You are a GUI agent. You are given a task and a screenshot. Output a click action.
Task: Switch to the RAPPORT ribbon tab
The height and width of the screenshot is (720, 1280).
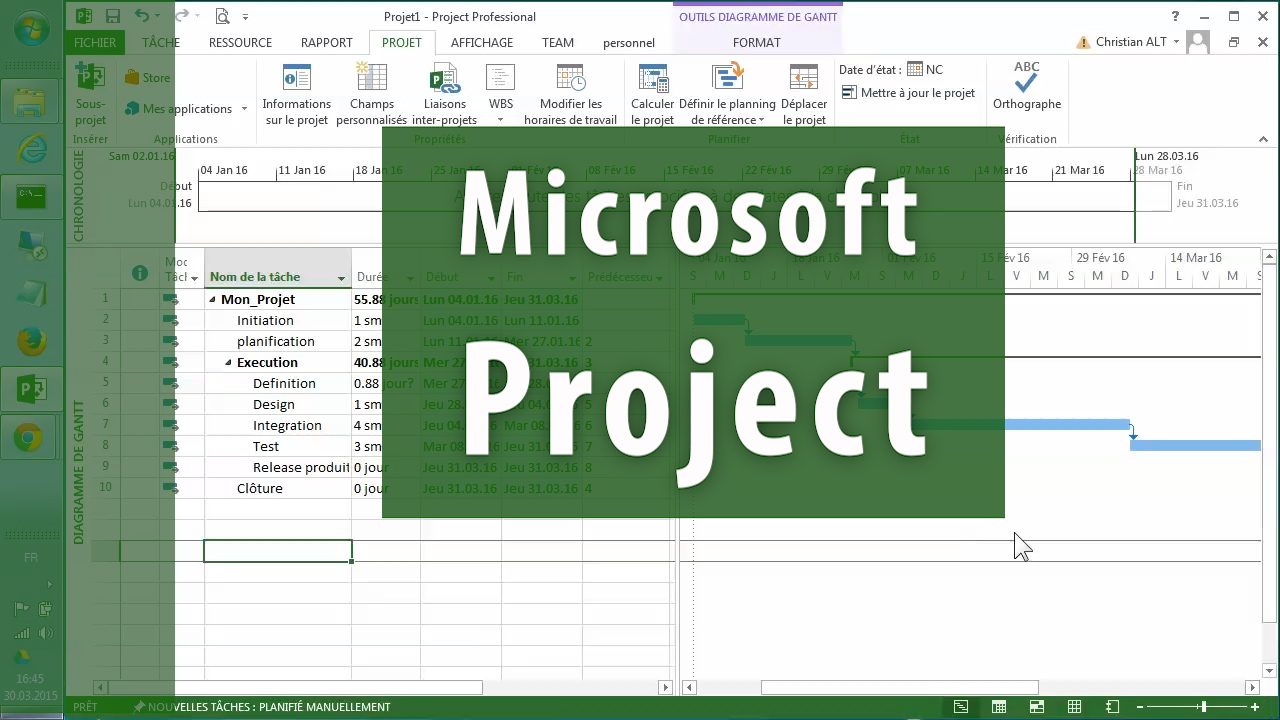(327, 43)
